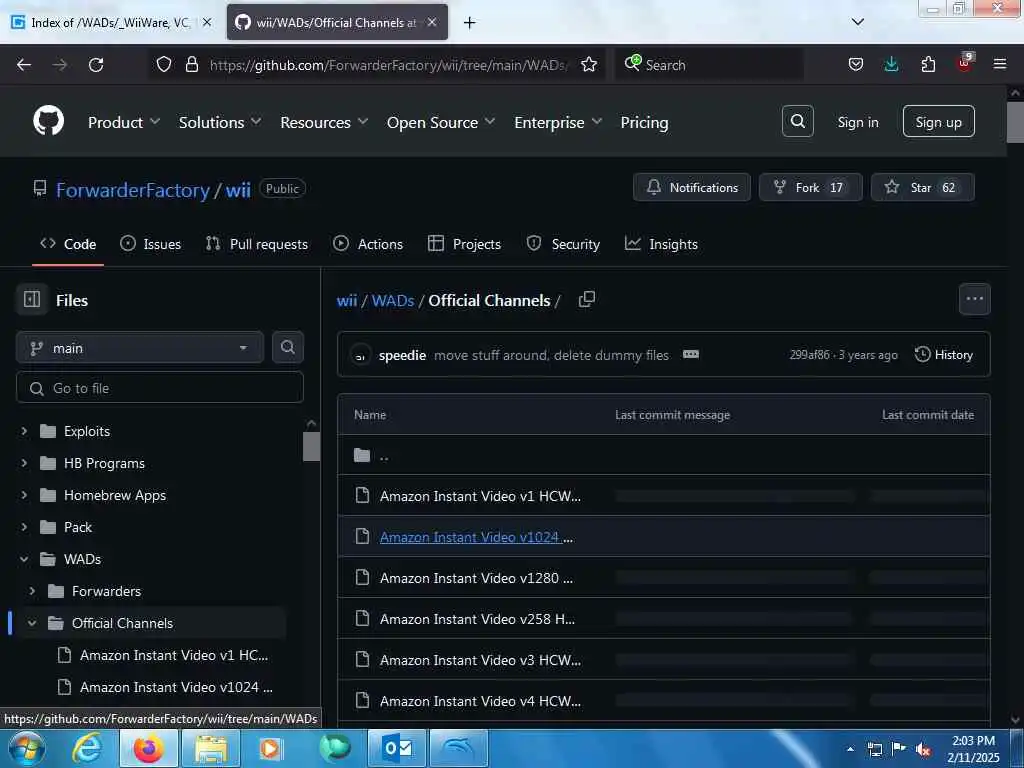1024x768 pixels.
Task: Open Firefox extensions puzzle icon
Action: pyautogui.click(x=927, y=64)
